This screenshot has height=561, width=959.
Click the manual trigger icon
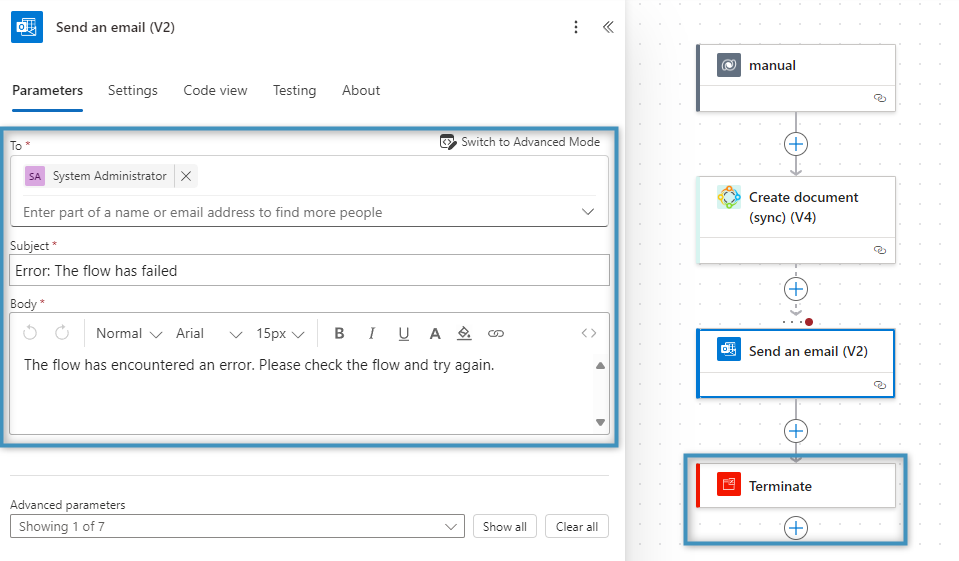[x=729, y=65]
